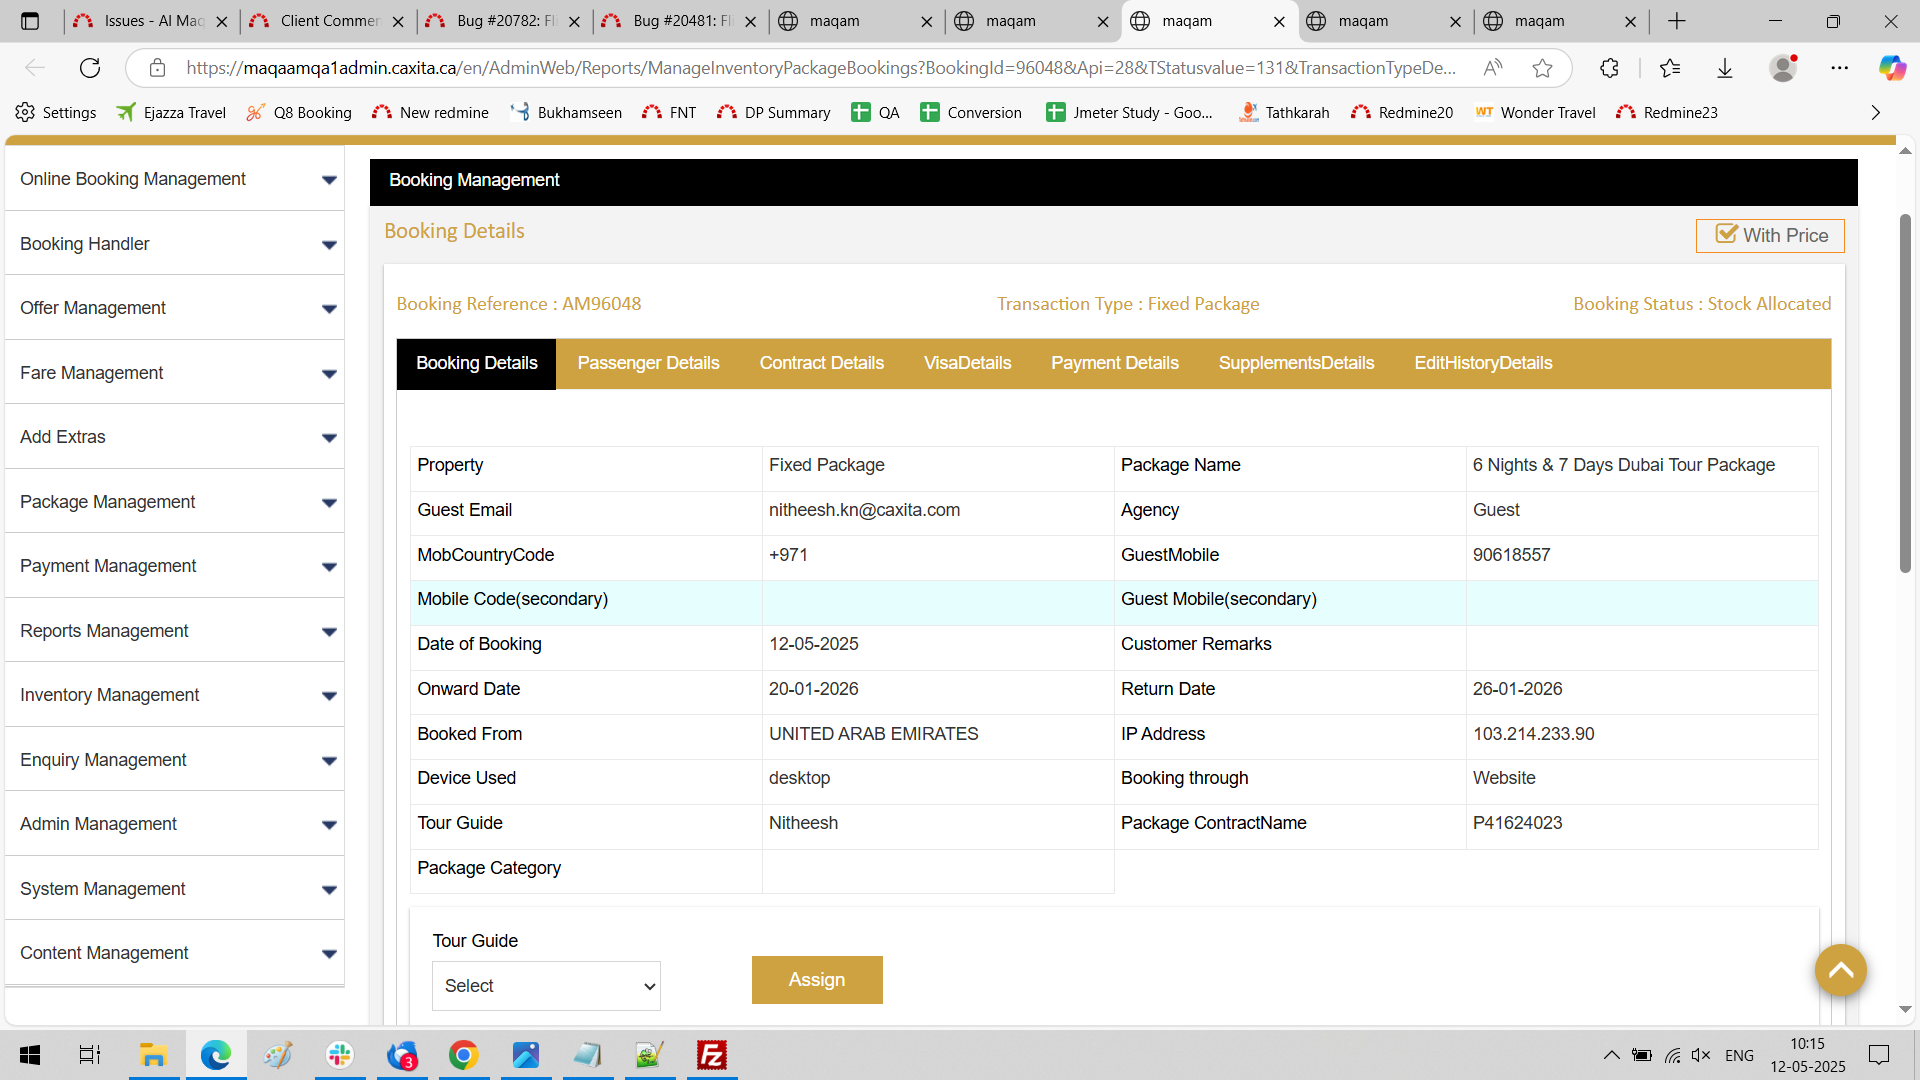This screenshot has height=1080, width=1920.
Task: Refresh the current browser page
Action: (90, 68)
